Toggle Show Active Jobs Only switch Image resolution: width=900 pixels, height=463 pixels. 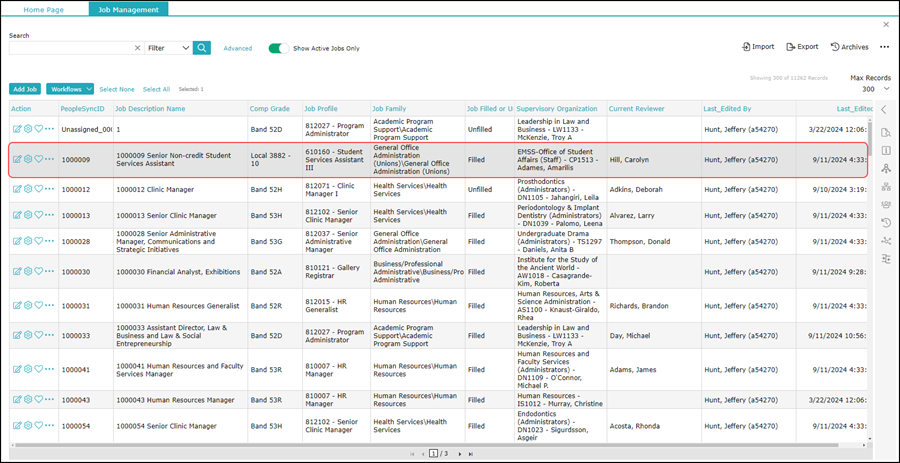click(x=278, y=48)
